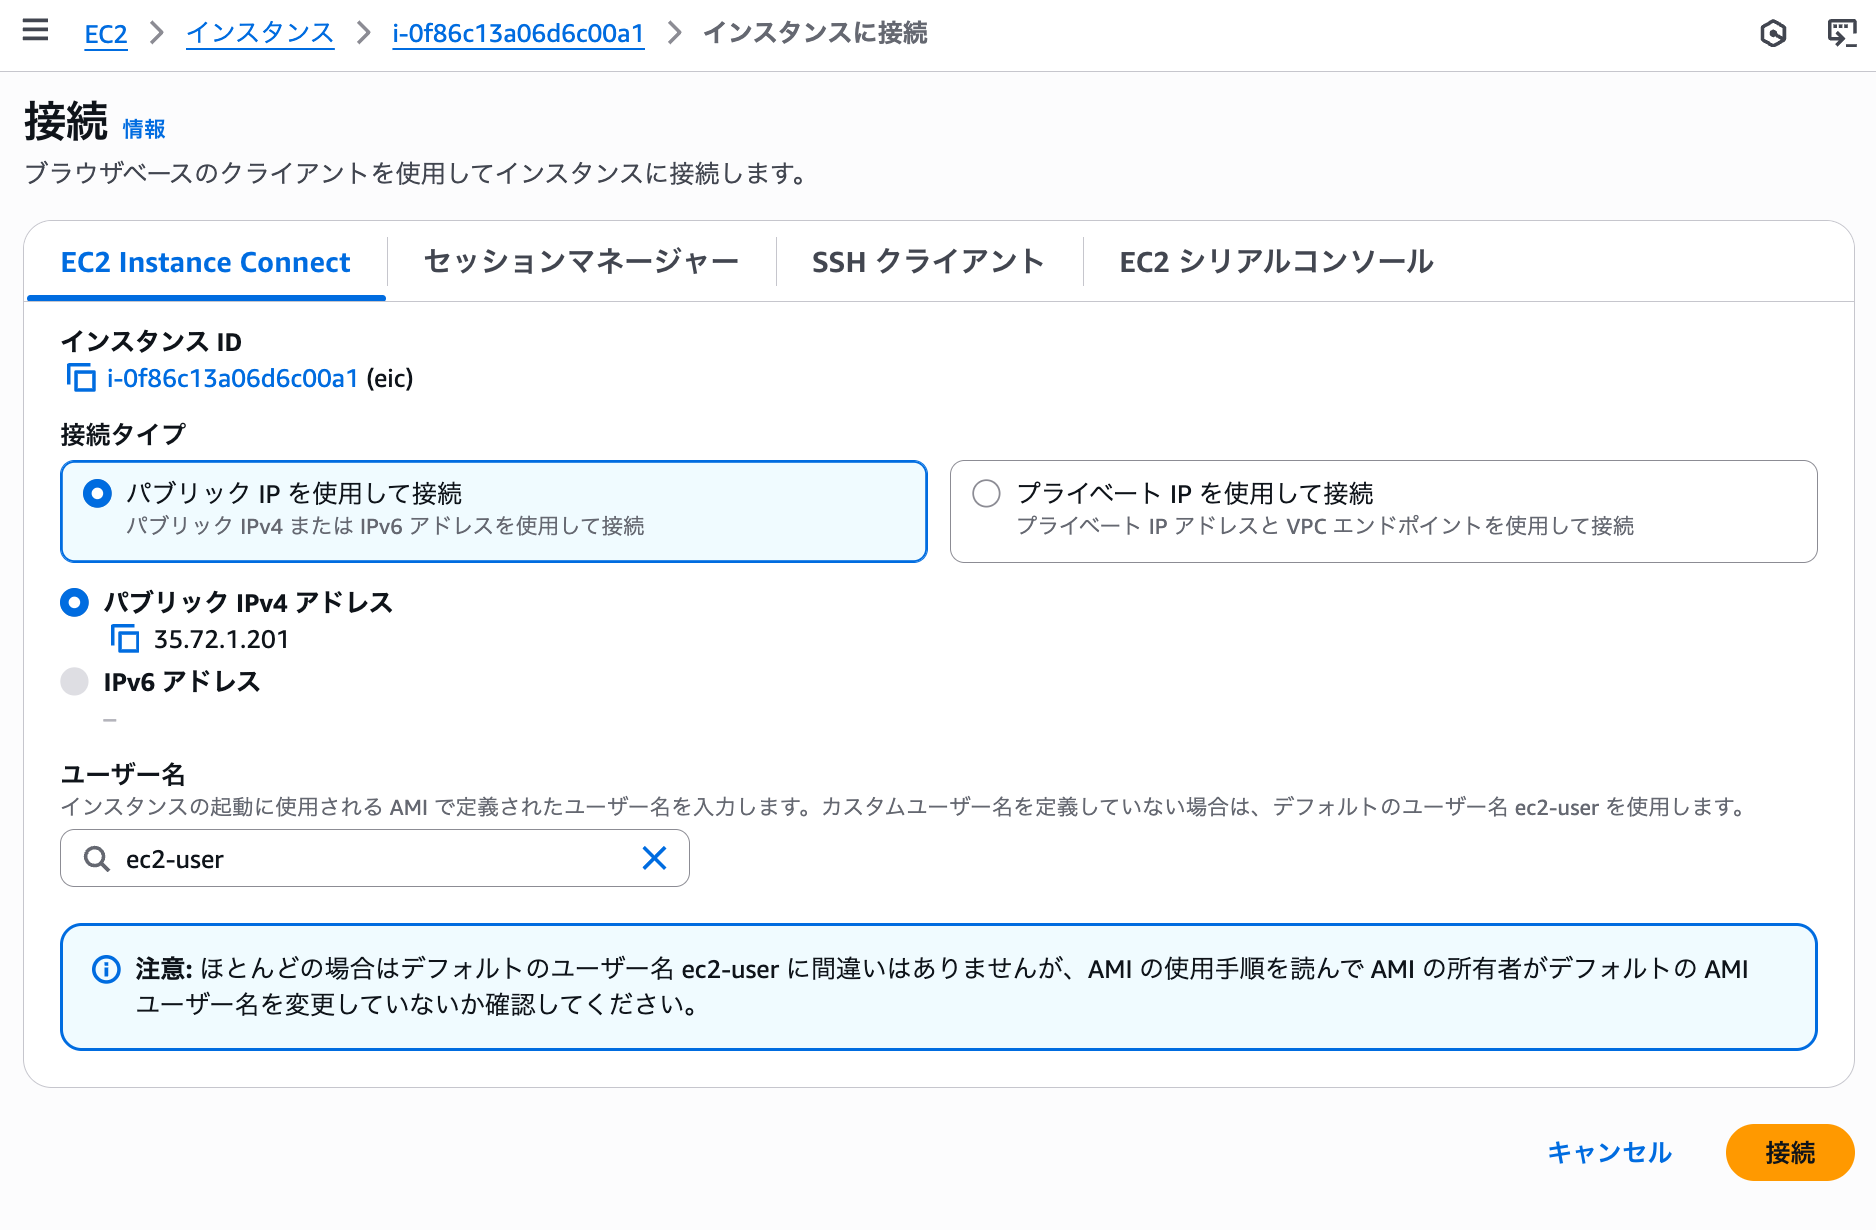Go to EC2 breadcrumb link
Viewport: 1876px width, 1230px height.
[x=106, y=34]
